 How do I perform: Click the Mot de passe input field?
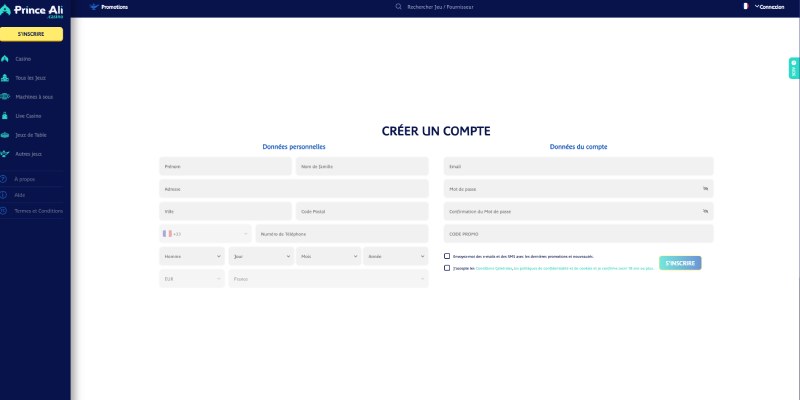[579, 189]
